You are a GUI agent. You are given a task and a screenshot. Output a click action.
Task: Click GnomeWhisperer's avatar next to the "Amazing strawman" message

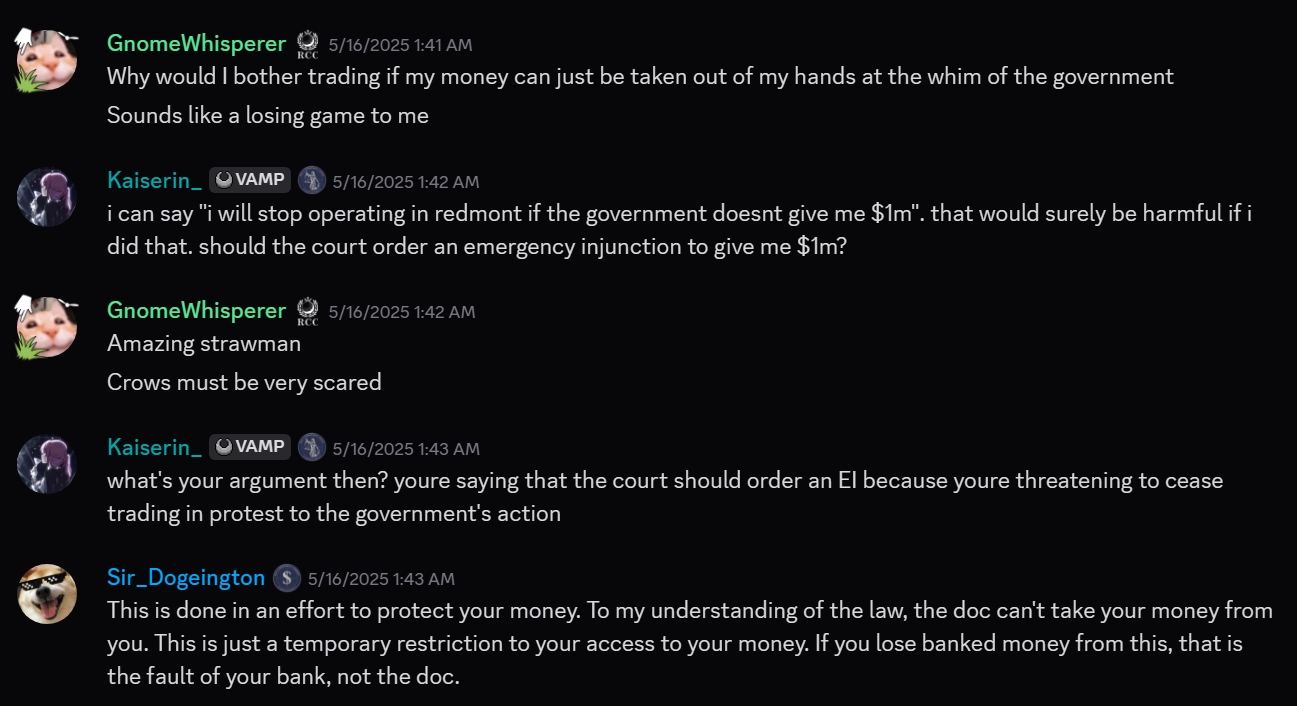[46, 327]
